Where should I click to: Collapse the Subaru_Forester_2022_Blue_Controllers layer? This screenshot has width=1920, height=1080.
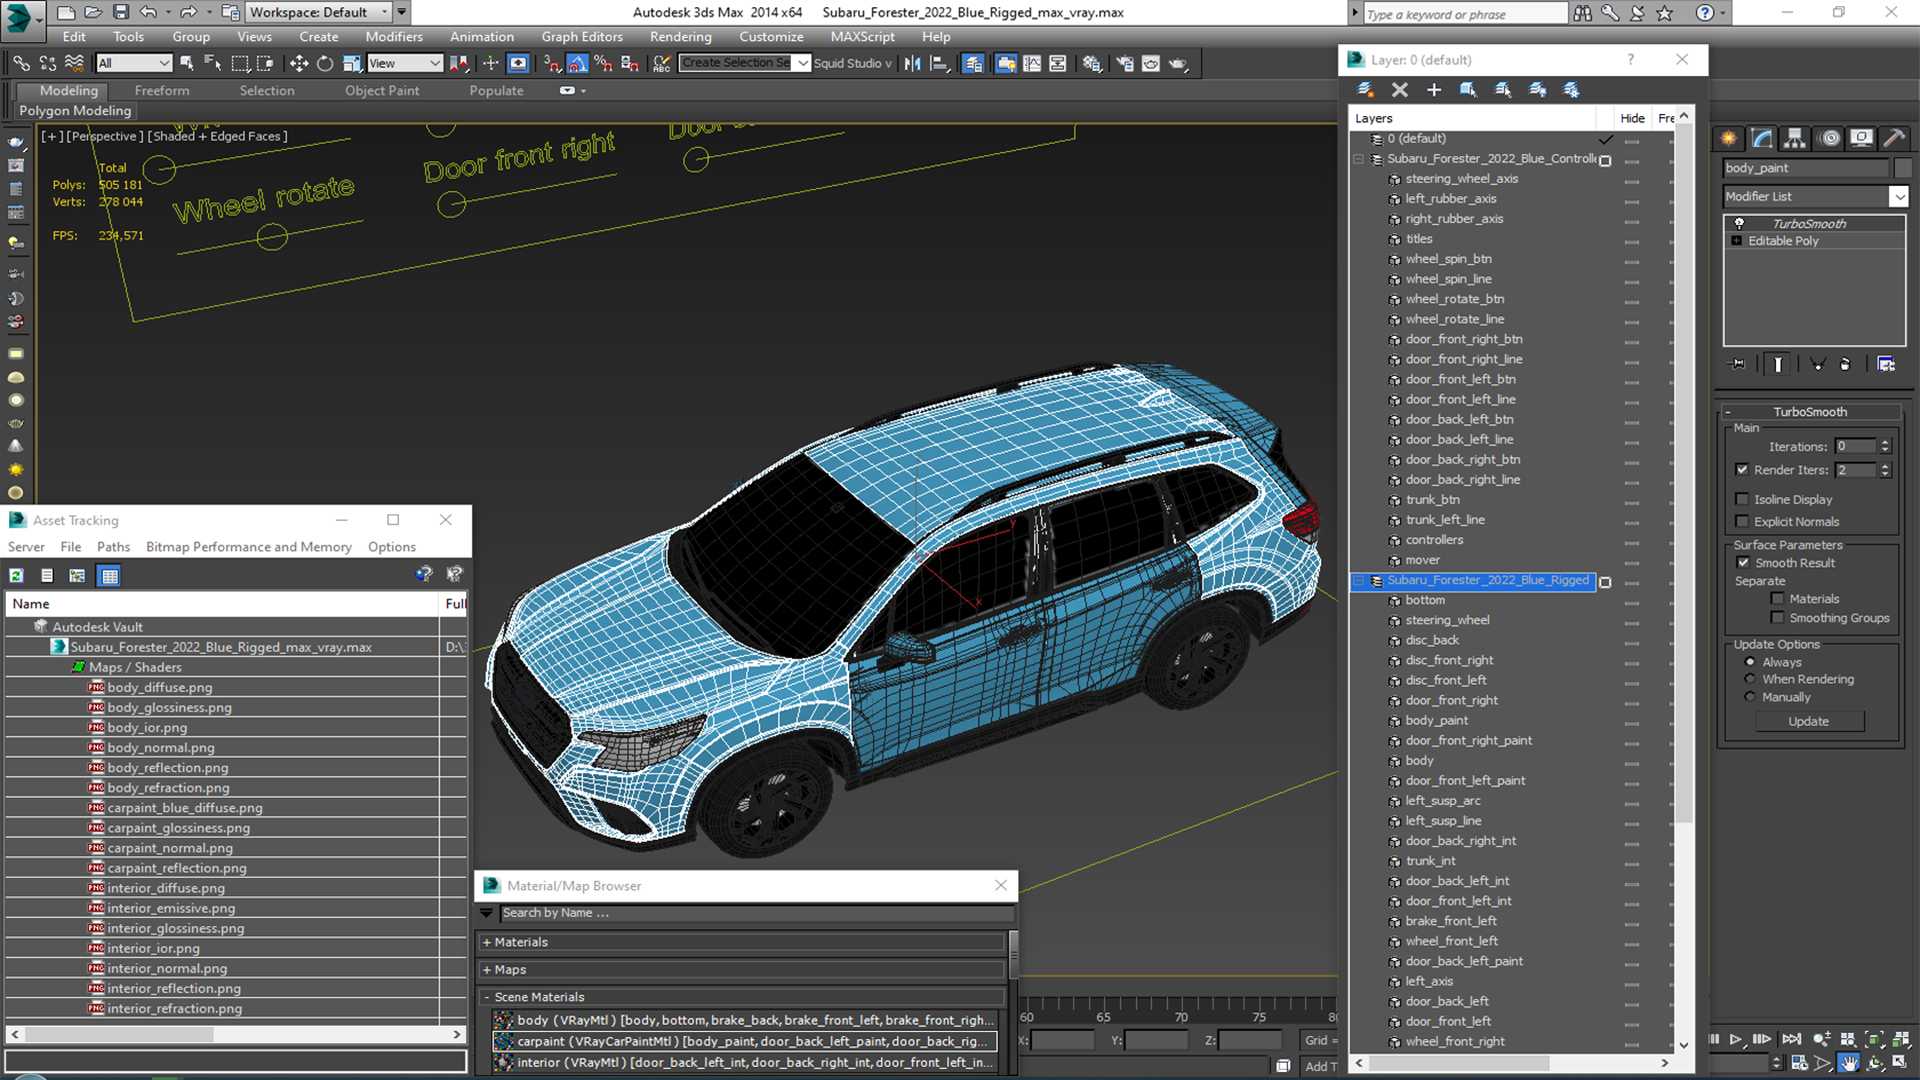click(1359, 159)
